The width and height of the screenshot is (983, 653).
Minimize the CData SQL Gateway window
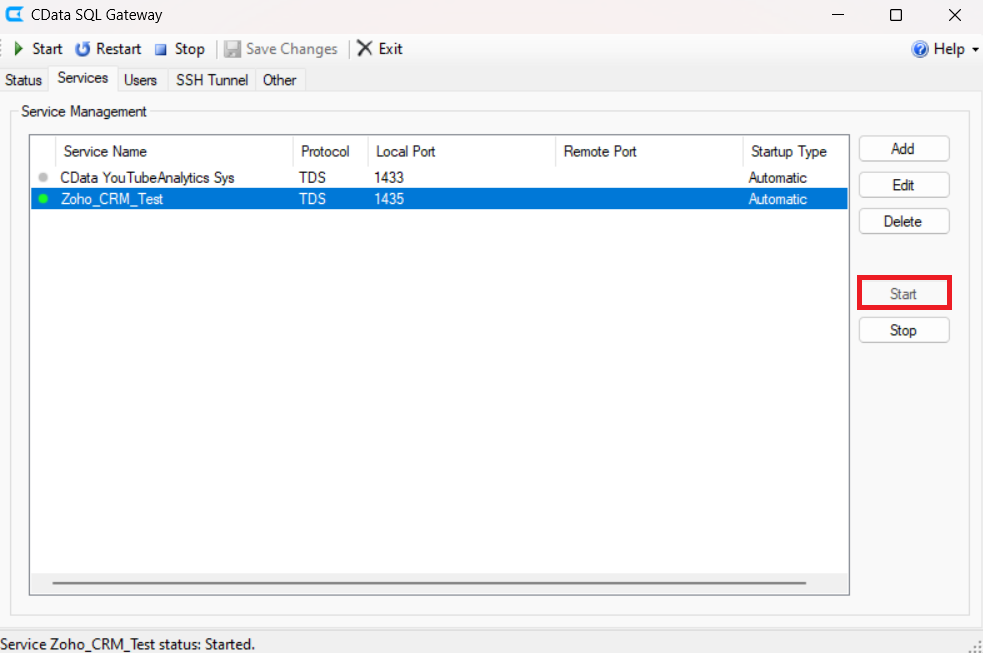click(838, 14)
